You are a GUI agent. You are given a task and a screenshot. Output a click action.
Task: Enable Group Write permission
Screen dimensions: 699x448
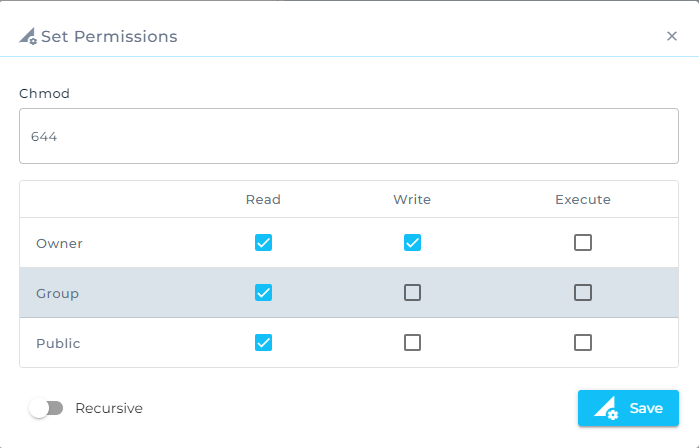412,293
